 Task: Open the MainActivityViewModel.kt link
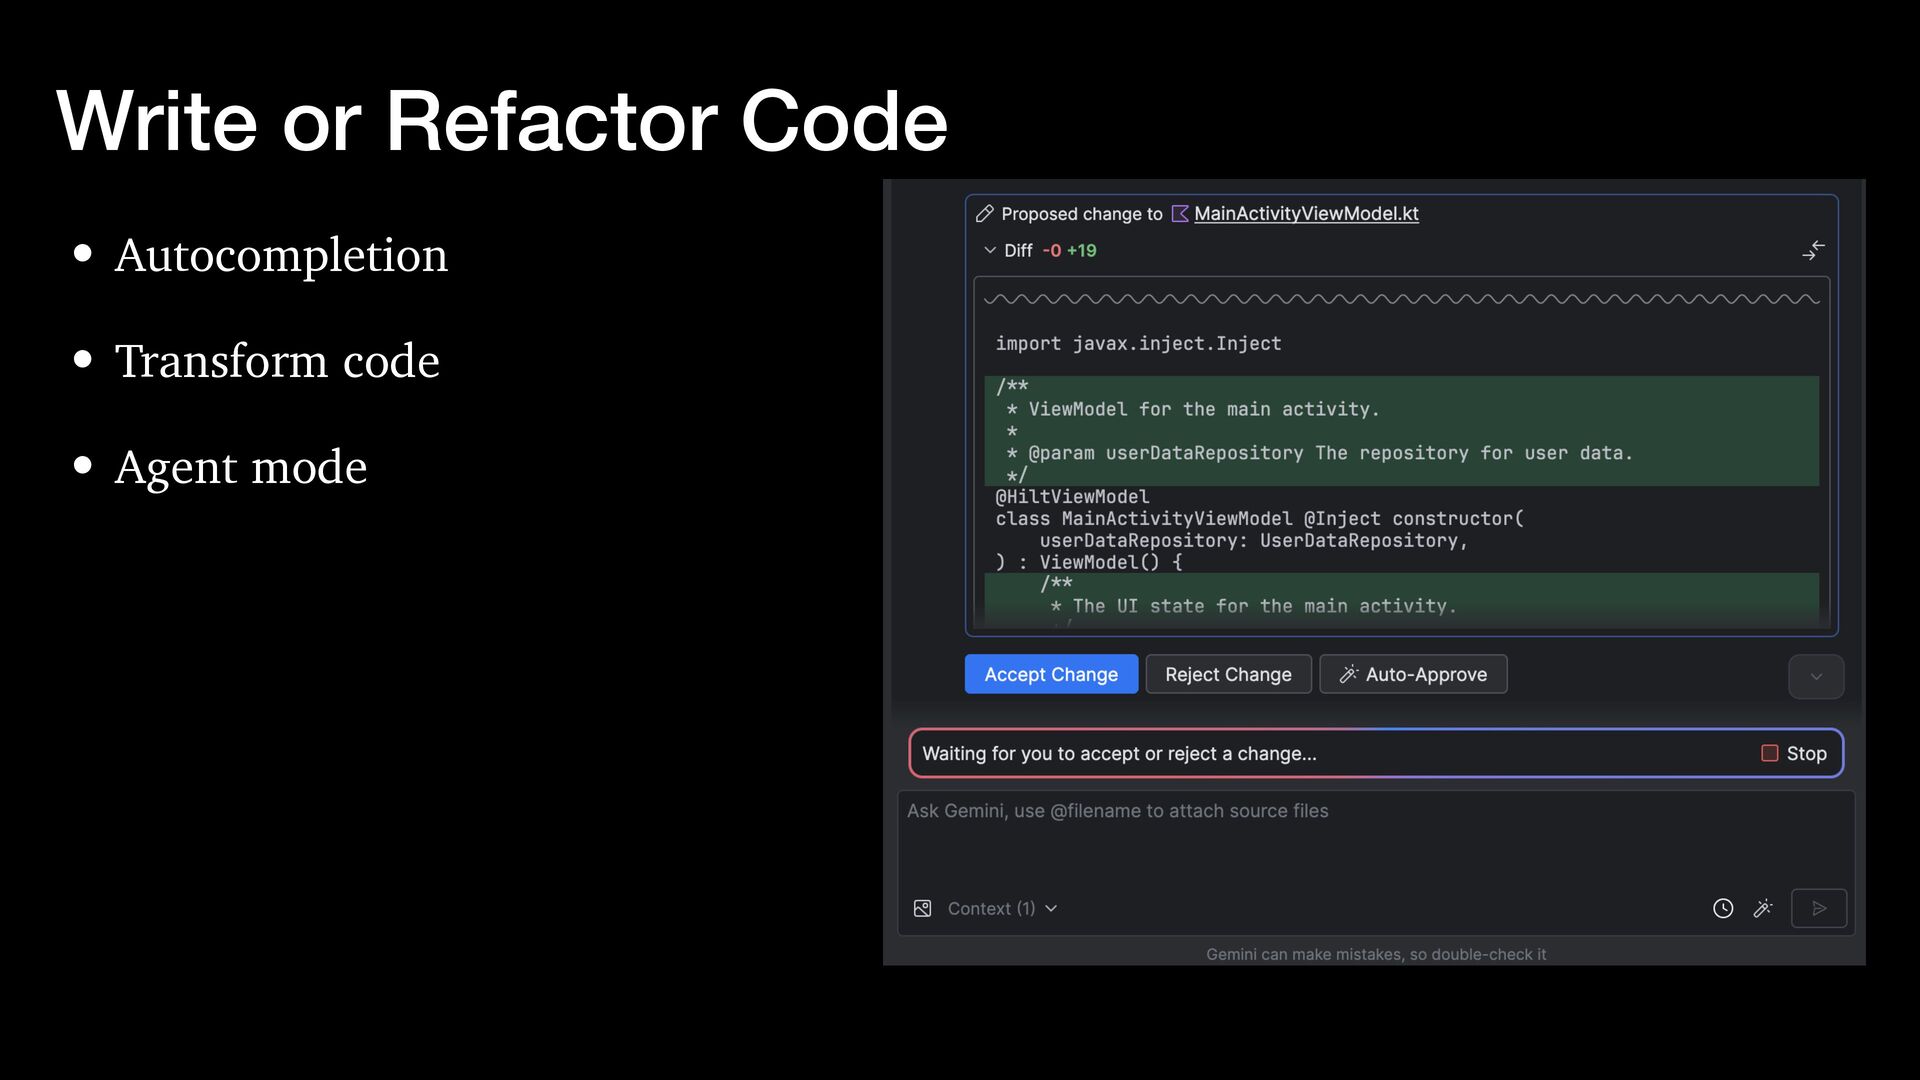click(x=1306, y=214)
